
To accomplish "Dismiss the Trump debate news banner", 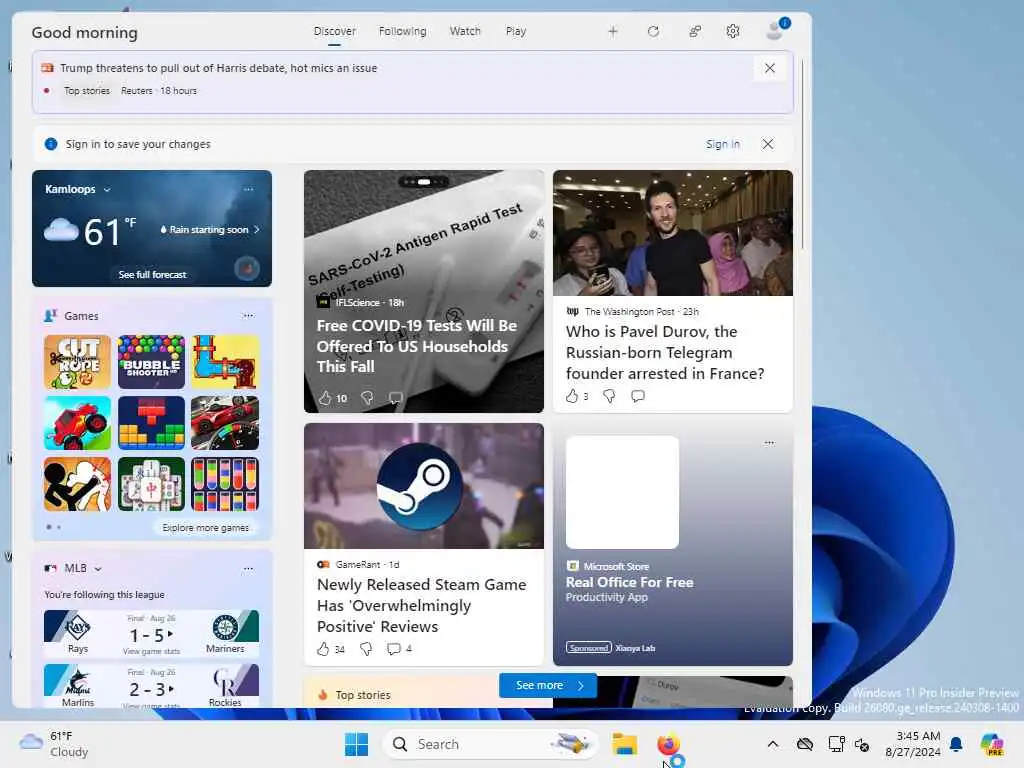I will tap(770, 68).
